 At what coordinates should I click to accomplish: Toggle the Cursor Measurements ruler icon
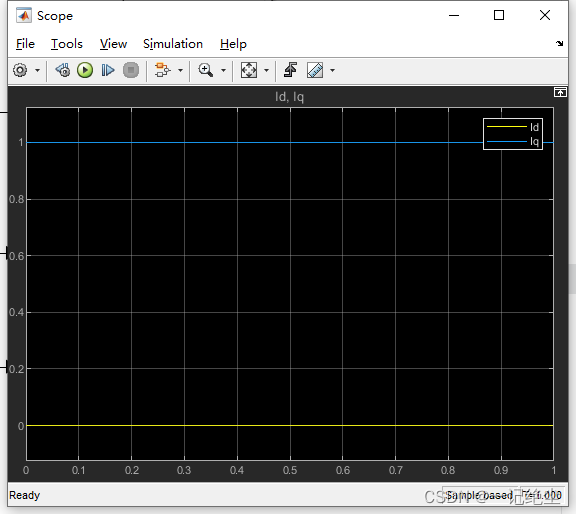click(315, 70)
